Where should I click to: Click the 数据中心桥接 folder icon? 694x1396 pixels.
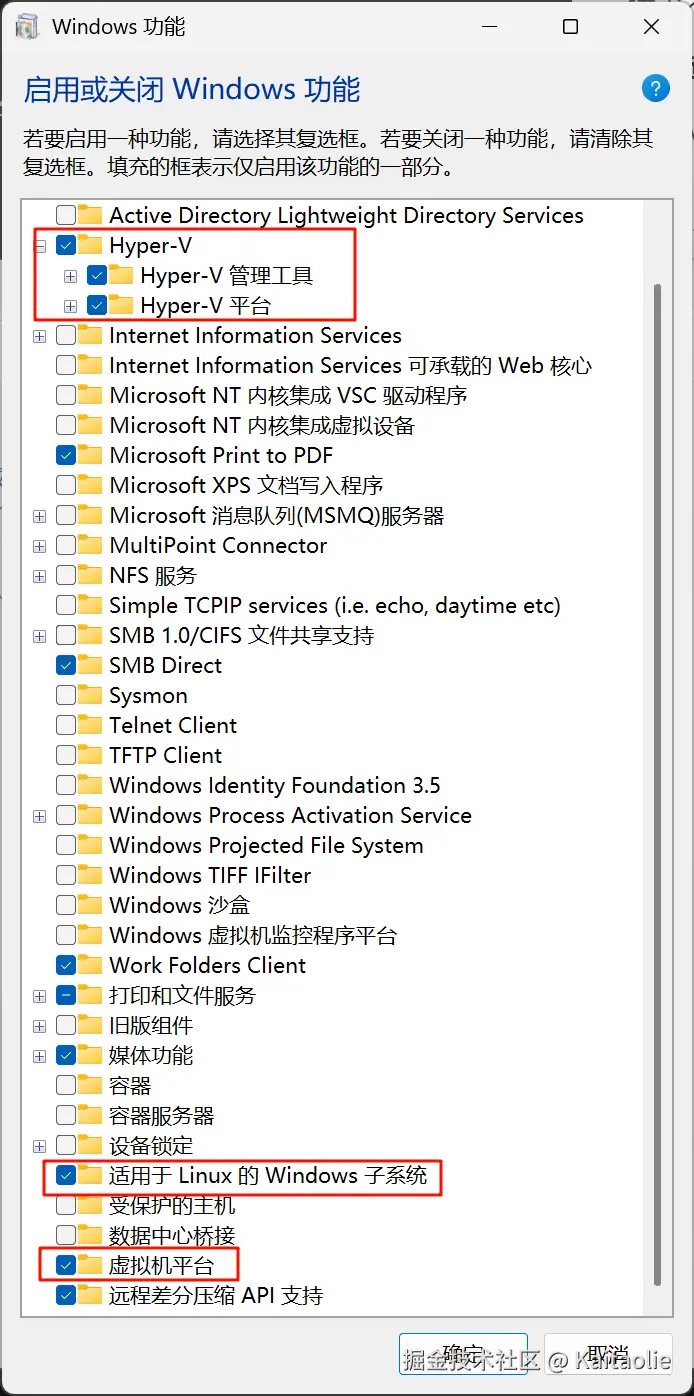click(91, 1234)
